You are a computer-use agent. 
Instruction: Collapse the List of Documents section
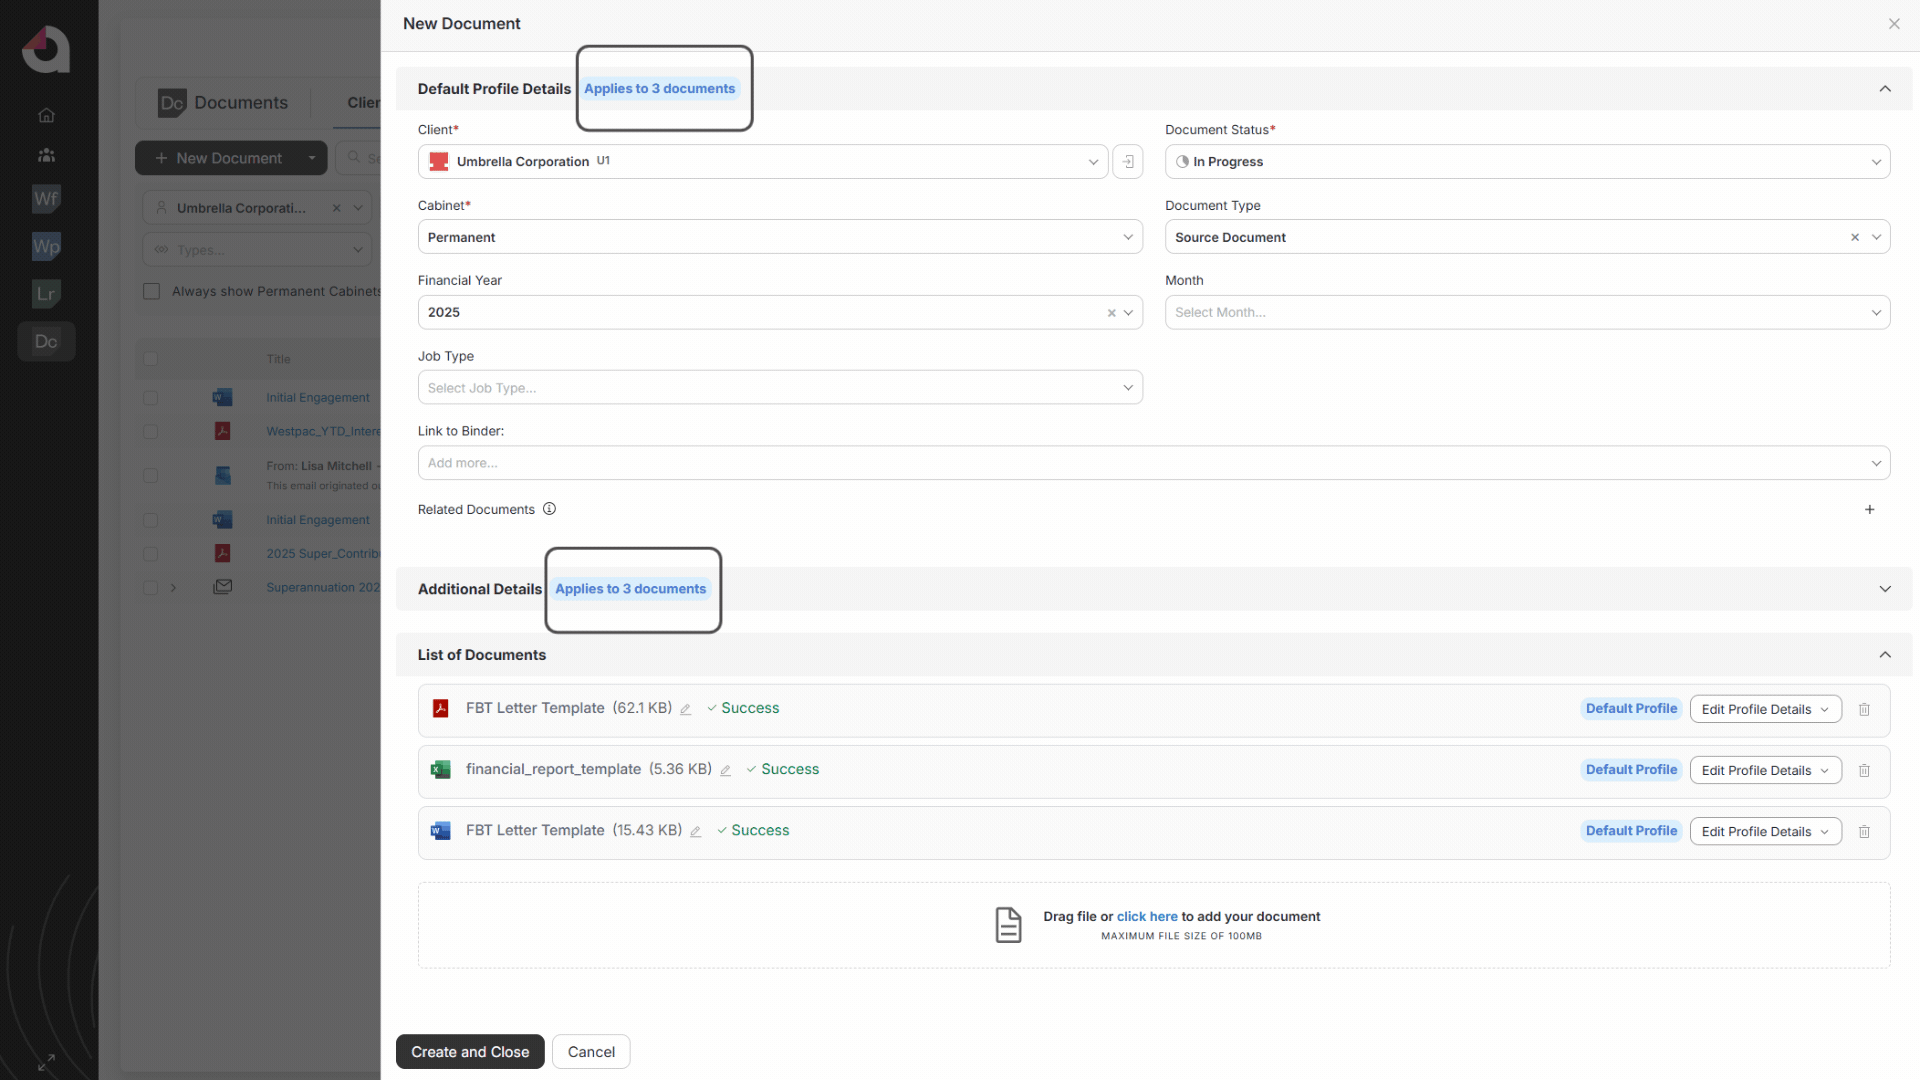[x=1885, y=655]
